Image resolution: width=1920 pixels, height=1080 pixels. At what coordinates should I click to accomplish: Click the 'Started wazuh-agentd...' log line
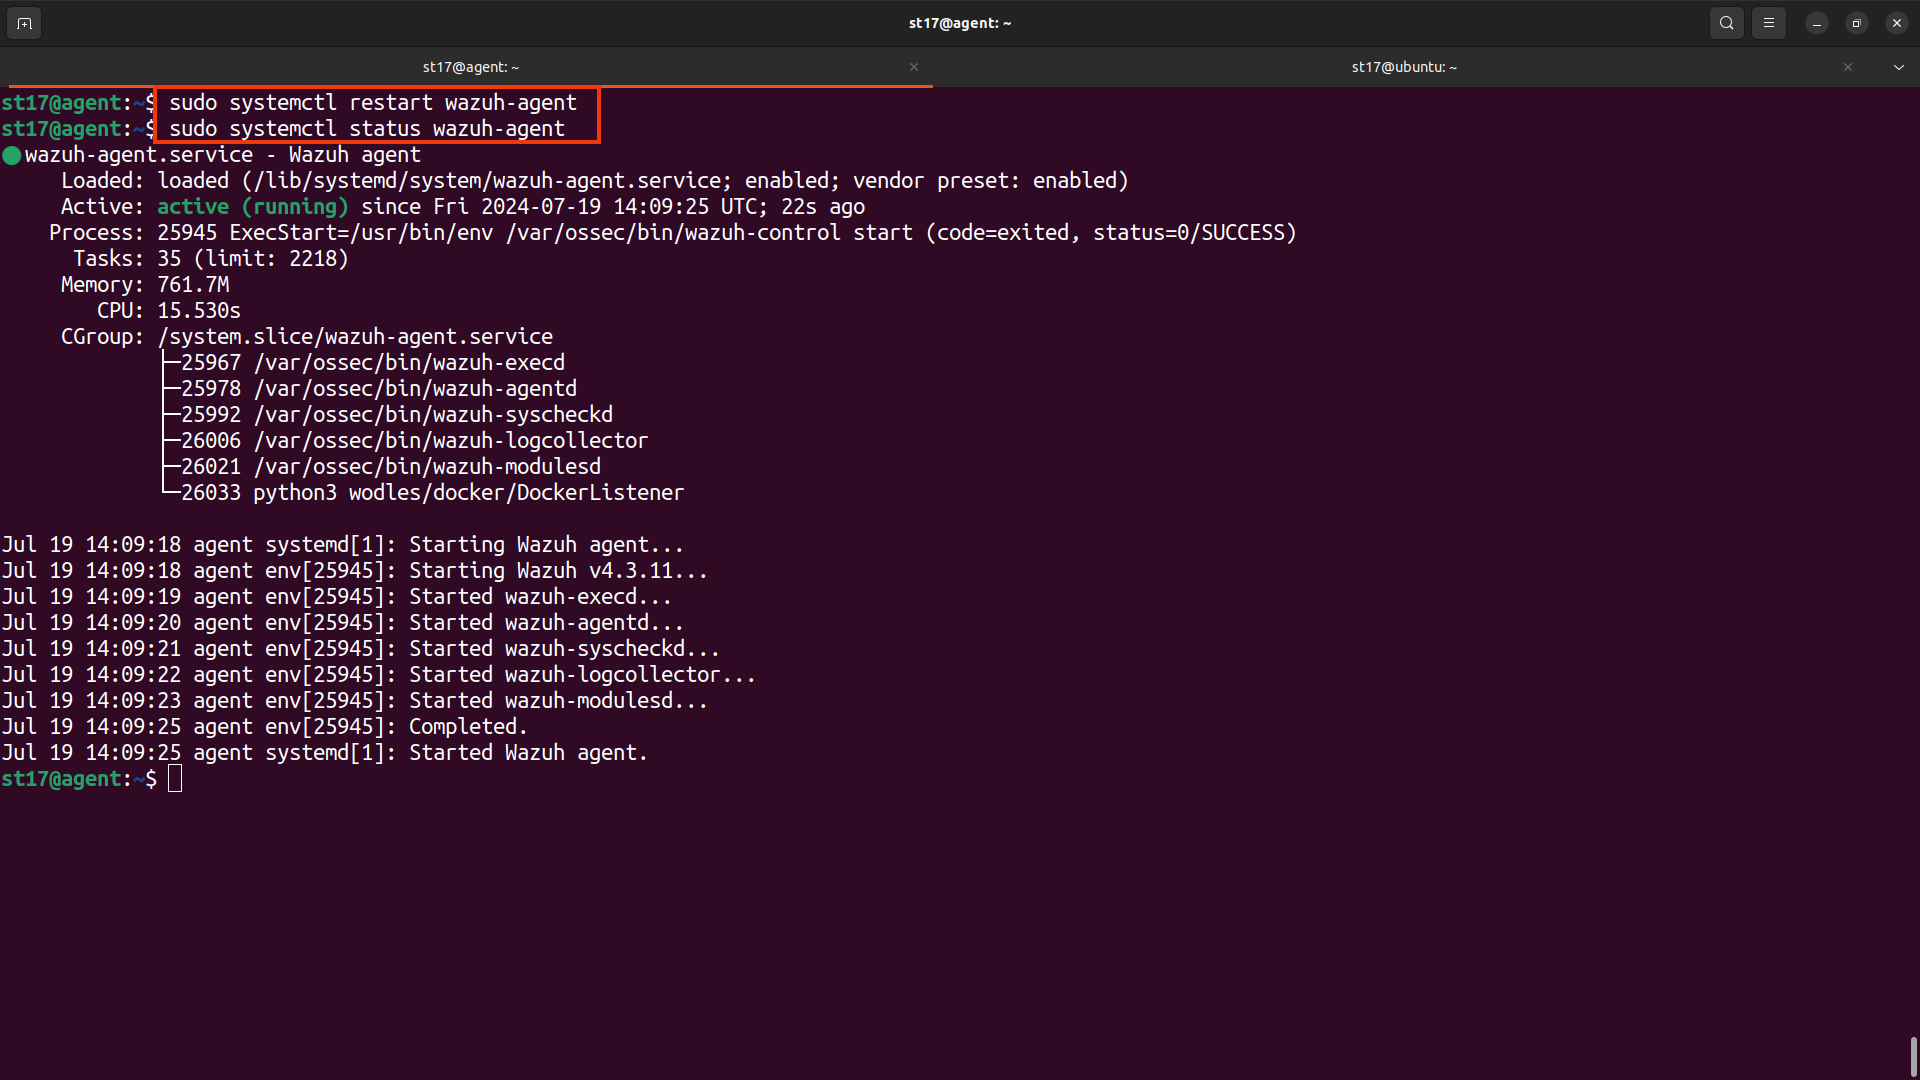tap(343, 623)
